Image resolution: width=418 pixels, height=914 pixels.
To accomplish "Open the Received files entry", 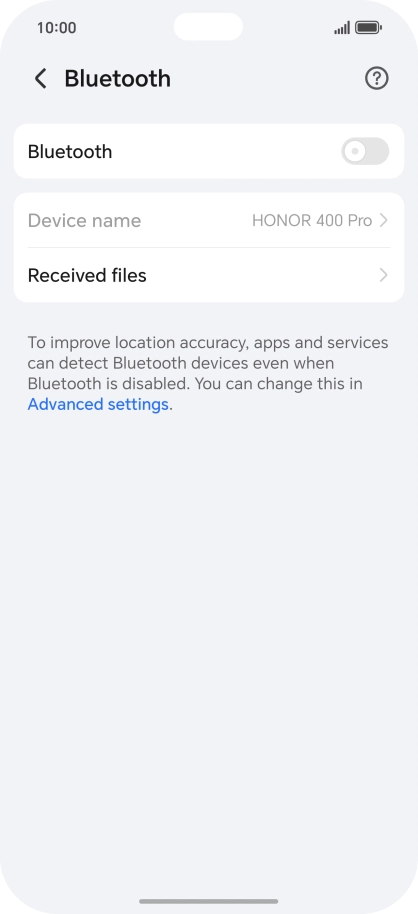I will [x=209, y=275].
